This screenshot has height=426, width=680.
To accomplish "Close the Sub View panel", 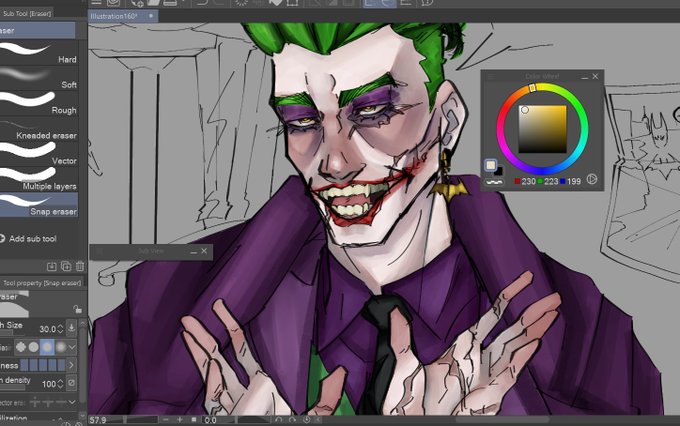I will tap(204, 251).
